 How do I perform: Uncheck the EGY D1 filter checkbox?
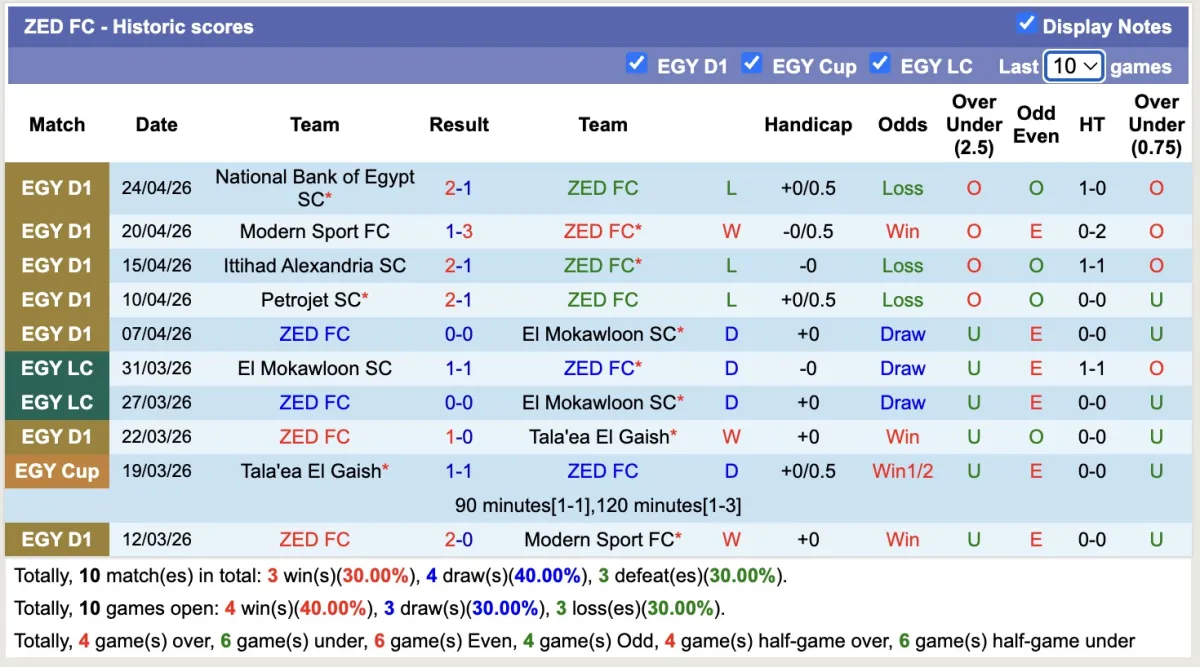(x=636, y=64)
